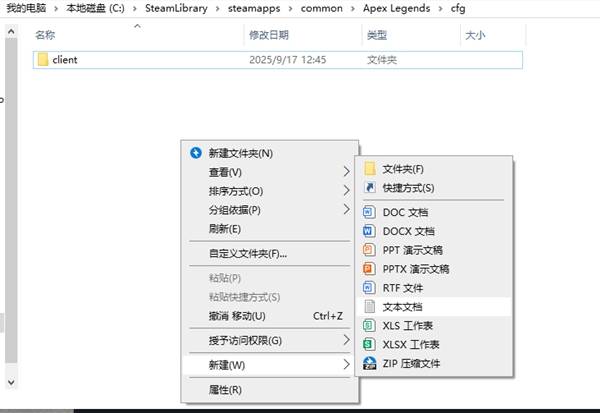Create a new XLS 工作表
The image size is (600, 413).
coord(434,325)
